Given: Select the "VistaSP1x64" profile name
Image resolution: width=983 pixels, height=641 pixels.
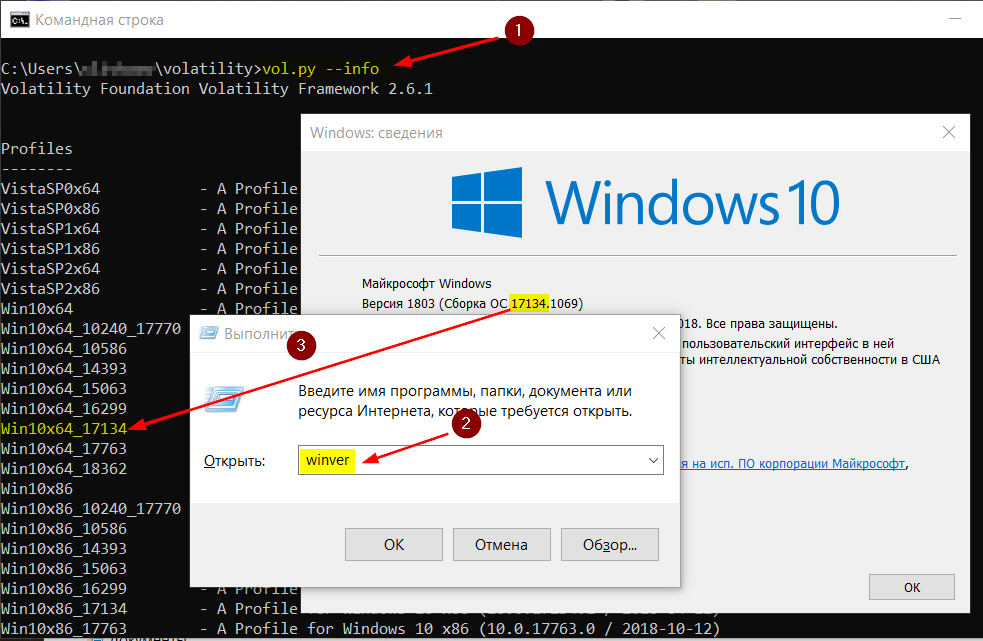Looking at the screenshot, I should point(51,228).
